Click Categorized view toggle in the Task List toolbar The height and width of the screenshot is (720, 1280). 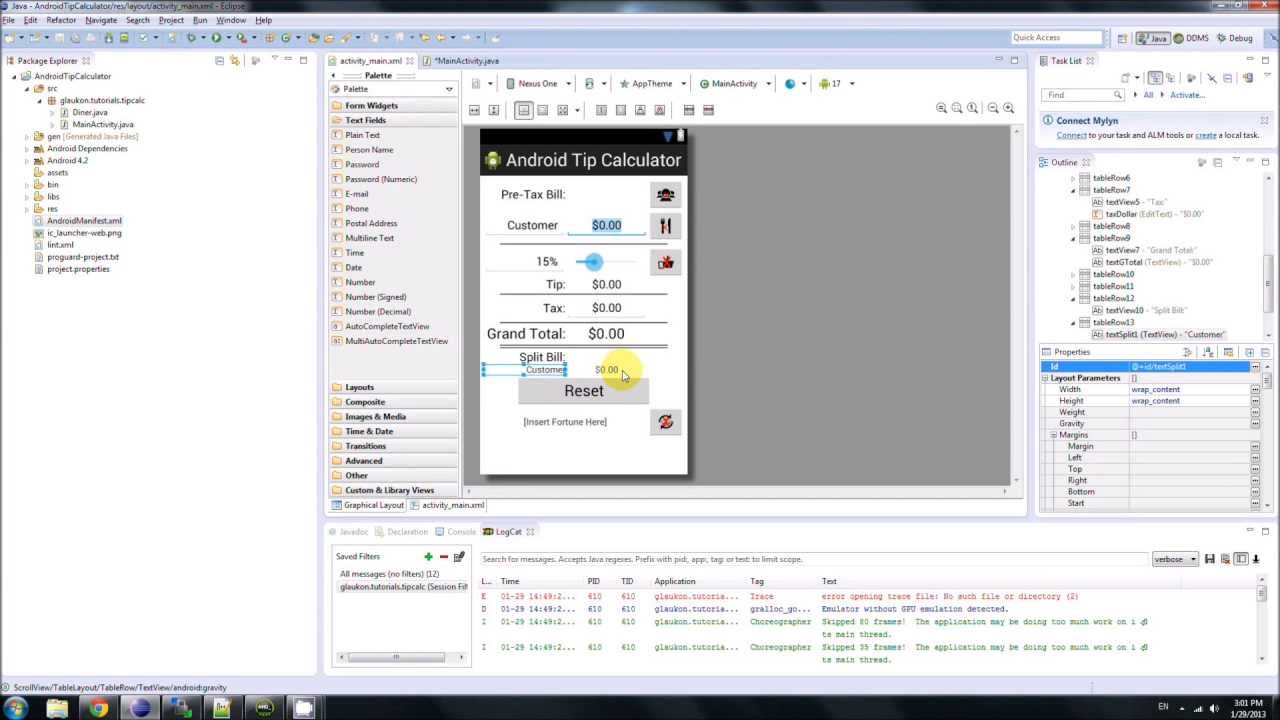click(x=1155, y=78)
